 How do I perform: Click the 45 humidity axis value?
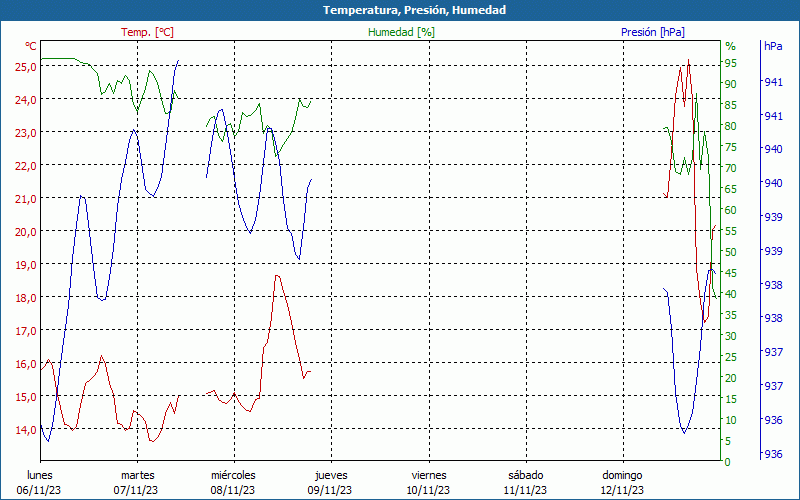[731, 273]
